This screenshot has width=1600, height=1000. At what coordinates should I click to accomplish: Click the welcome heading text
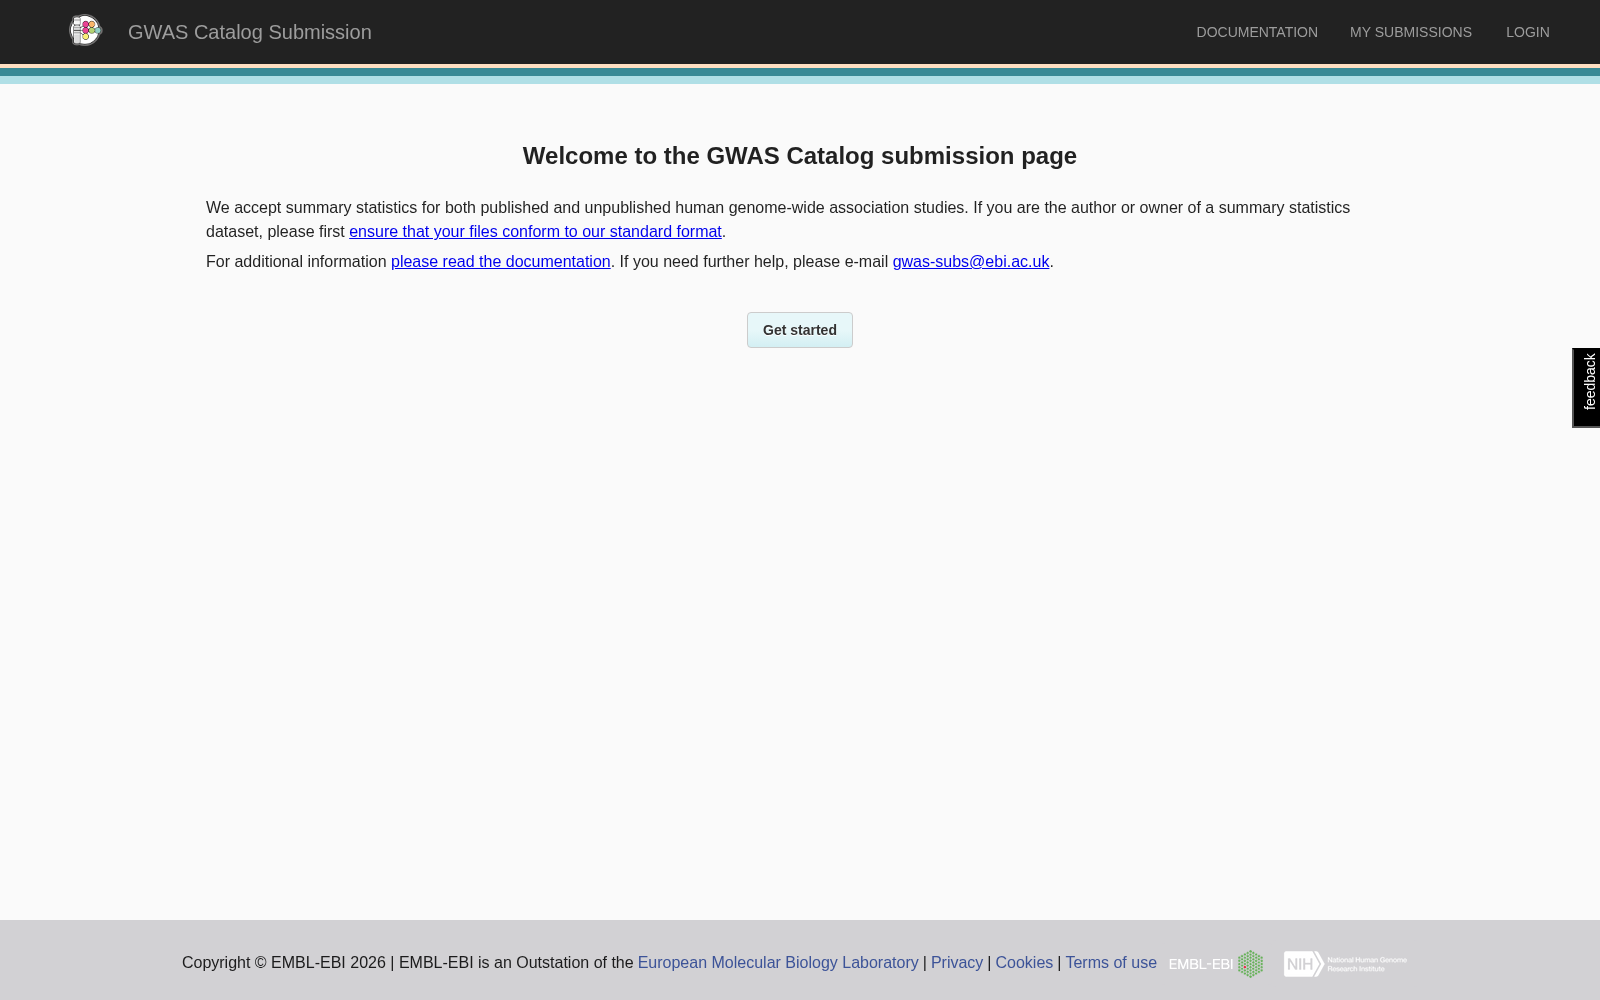(x=800, y=156)
